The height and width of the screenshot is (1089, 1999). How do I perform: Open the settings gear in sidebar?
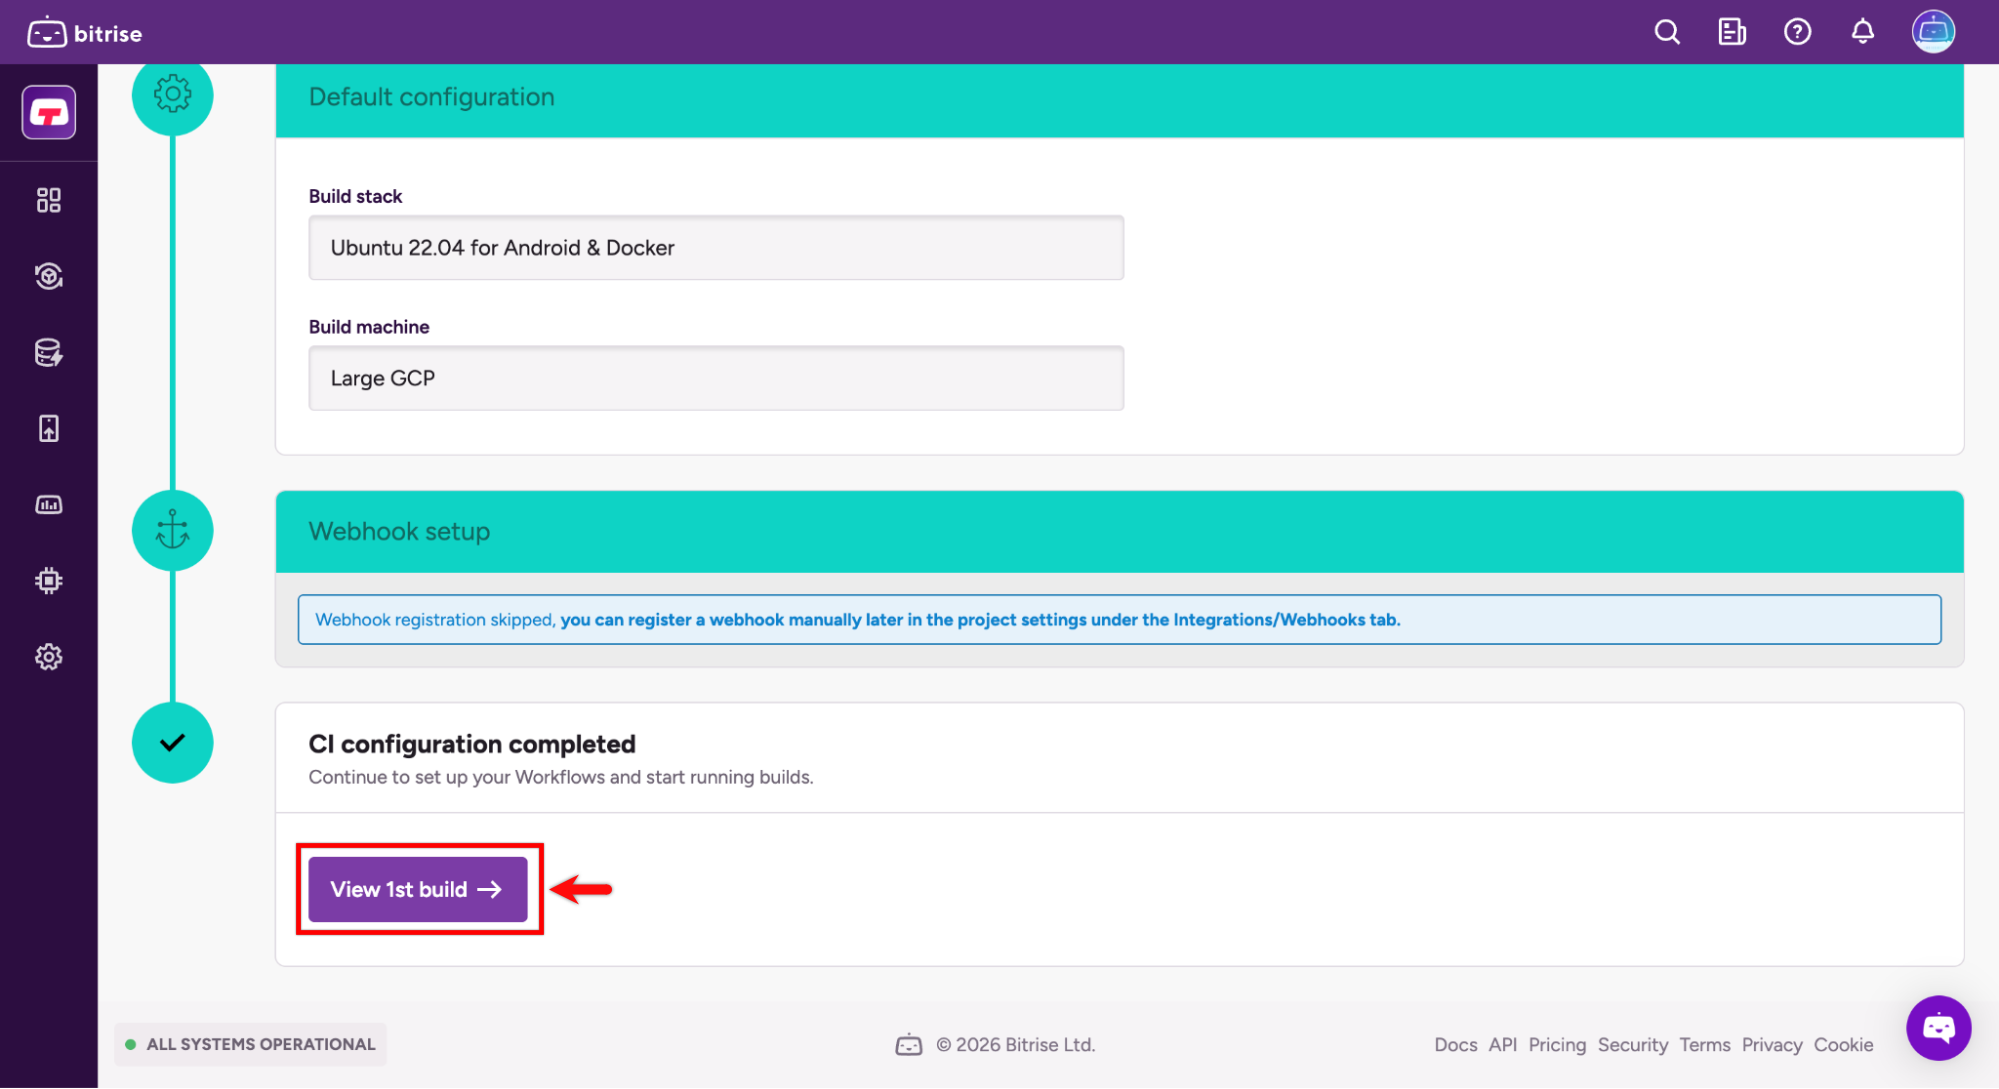pyautogui.click(x=49, y=657)
